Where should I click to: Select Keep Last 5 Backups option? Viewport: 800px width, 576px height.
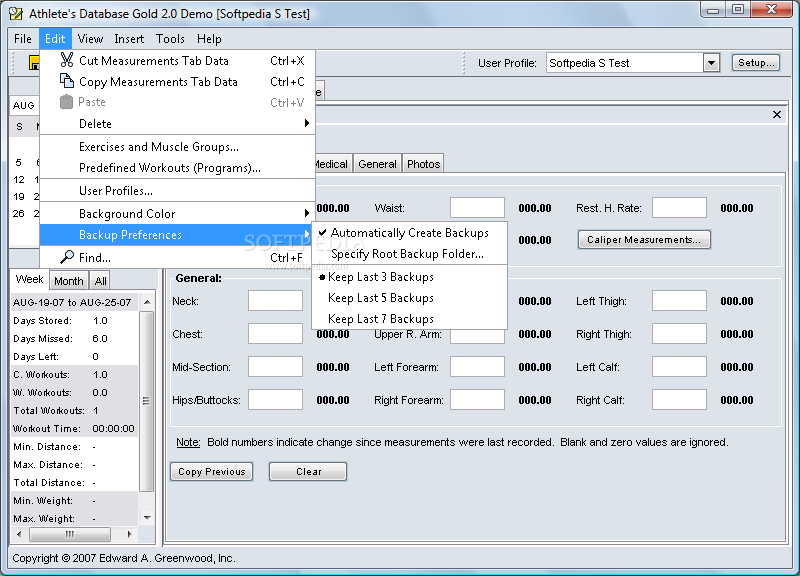409,298
